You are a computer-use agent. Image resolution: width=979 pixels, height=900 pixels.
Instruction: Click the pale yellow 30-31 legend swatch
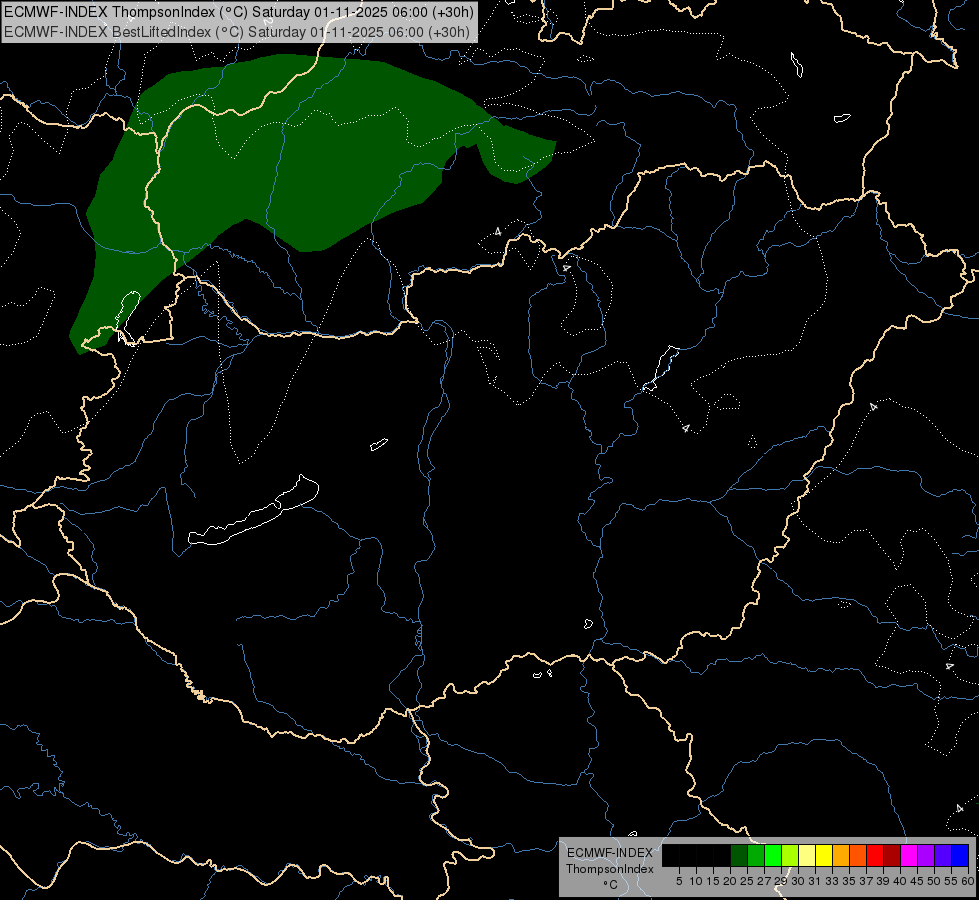807,855
